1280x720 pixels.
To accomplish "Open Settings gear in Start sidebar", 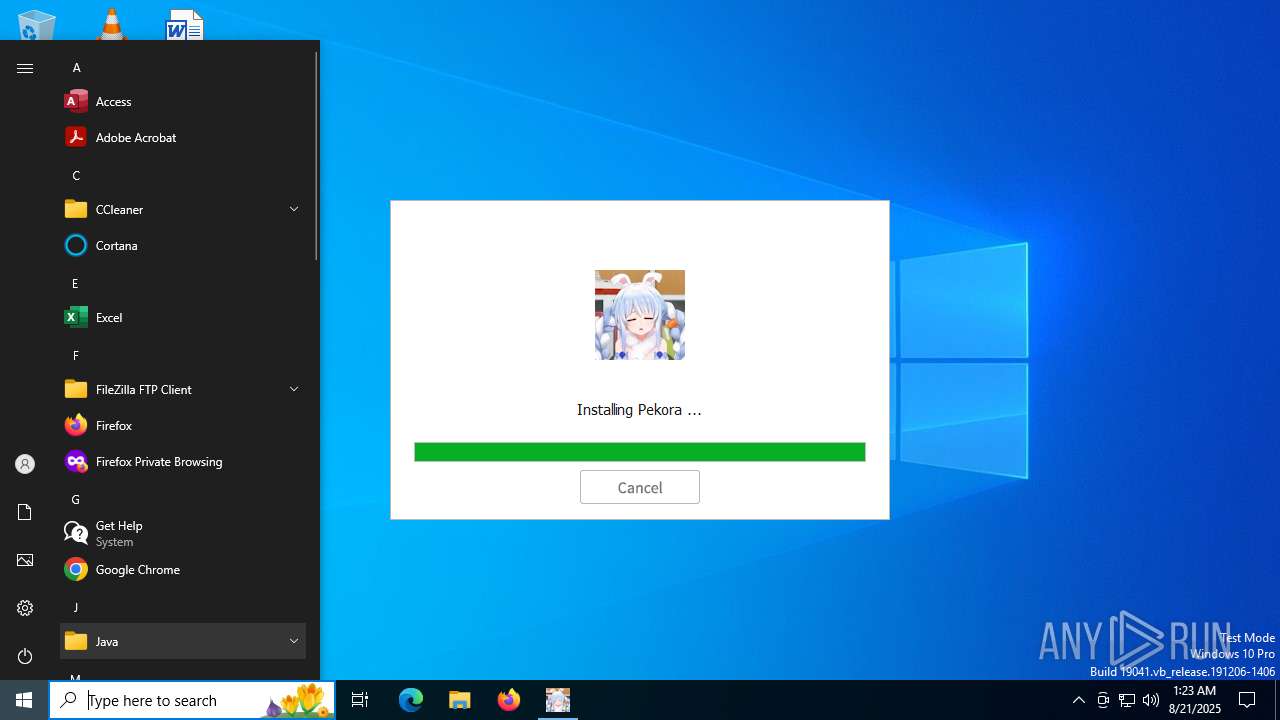I will [x=25, y=608].
